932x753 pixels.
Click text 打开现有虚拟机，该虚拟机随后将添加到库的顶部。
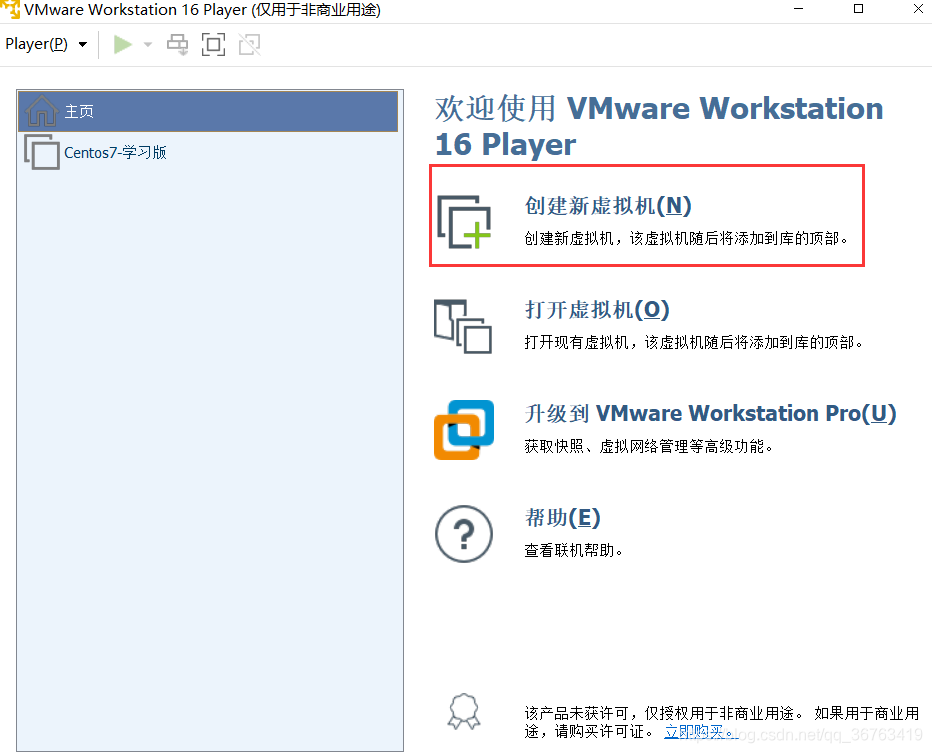click(694, 342)
